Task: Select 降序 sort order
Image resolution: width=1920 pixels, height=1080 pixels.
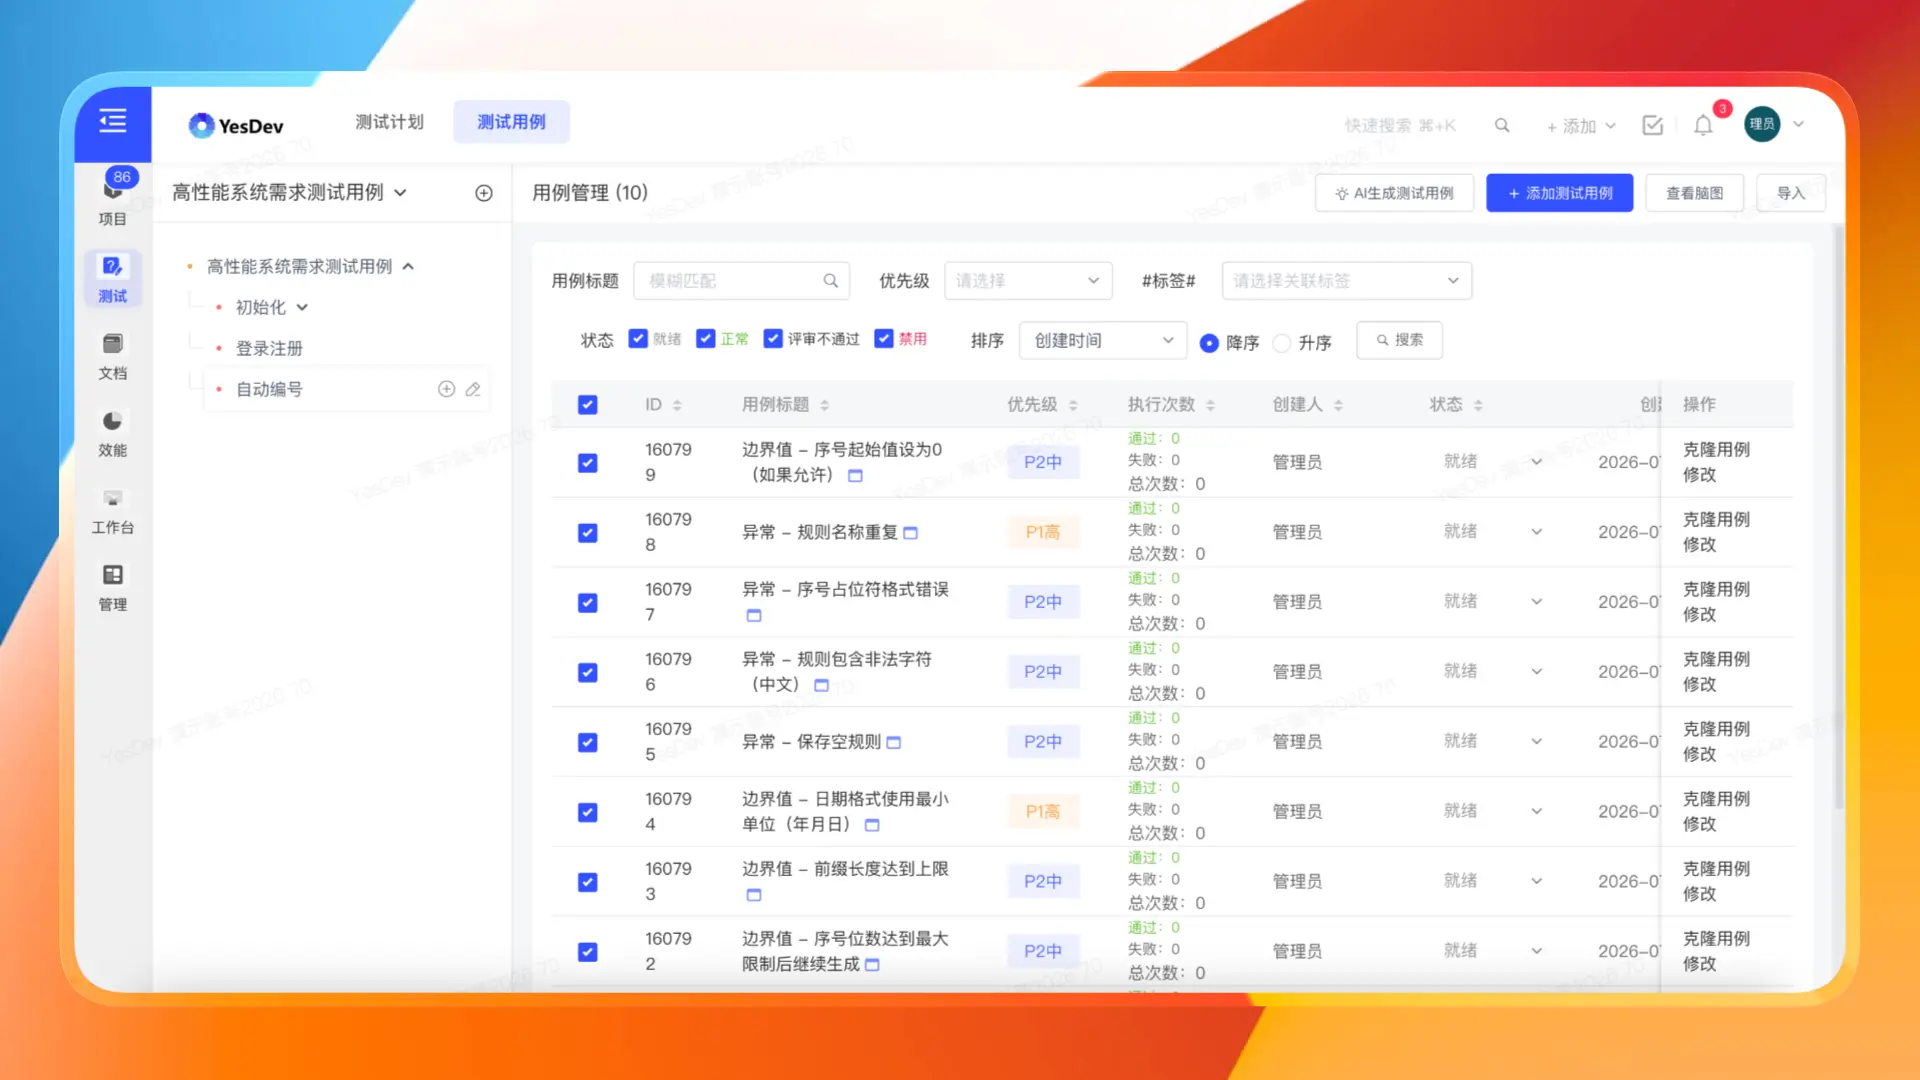Action: pos(1209,343)
